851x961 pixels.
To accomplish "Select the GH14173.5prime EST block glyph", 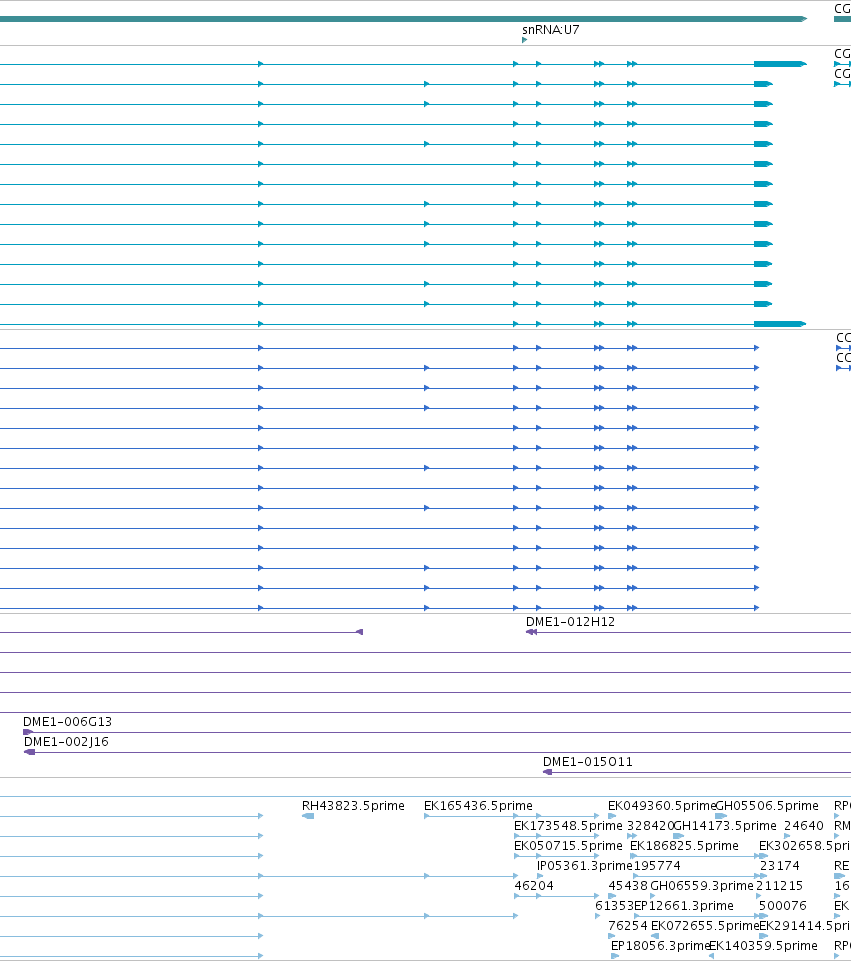I will [678, 836].
